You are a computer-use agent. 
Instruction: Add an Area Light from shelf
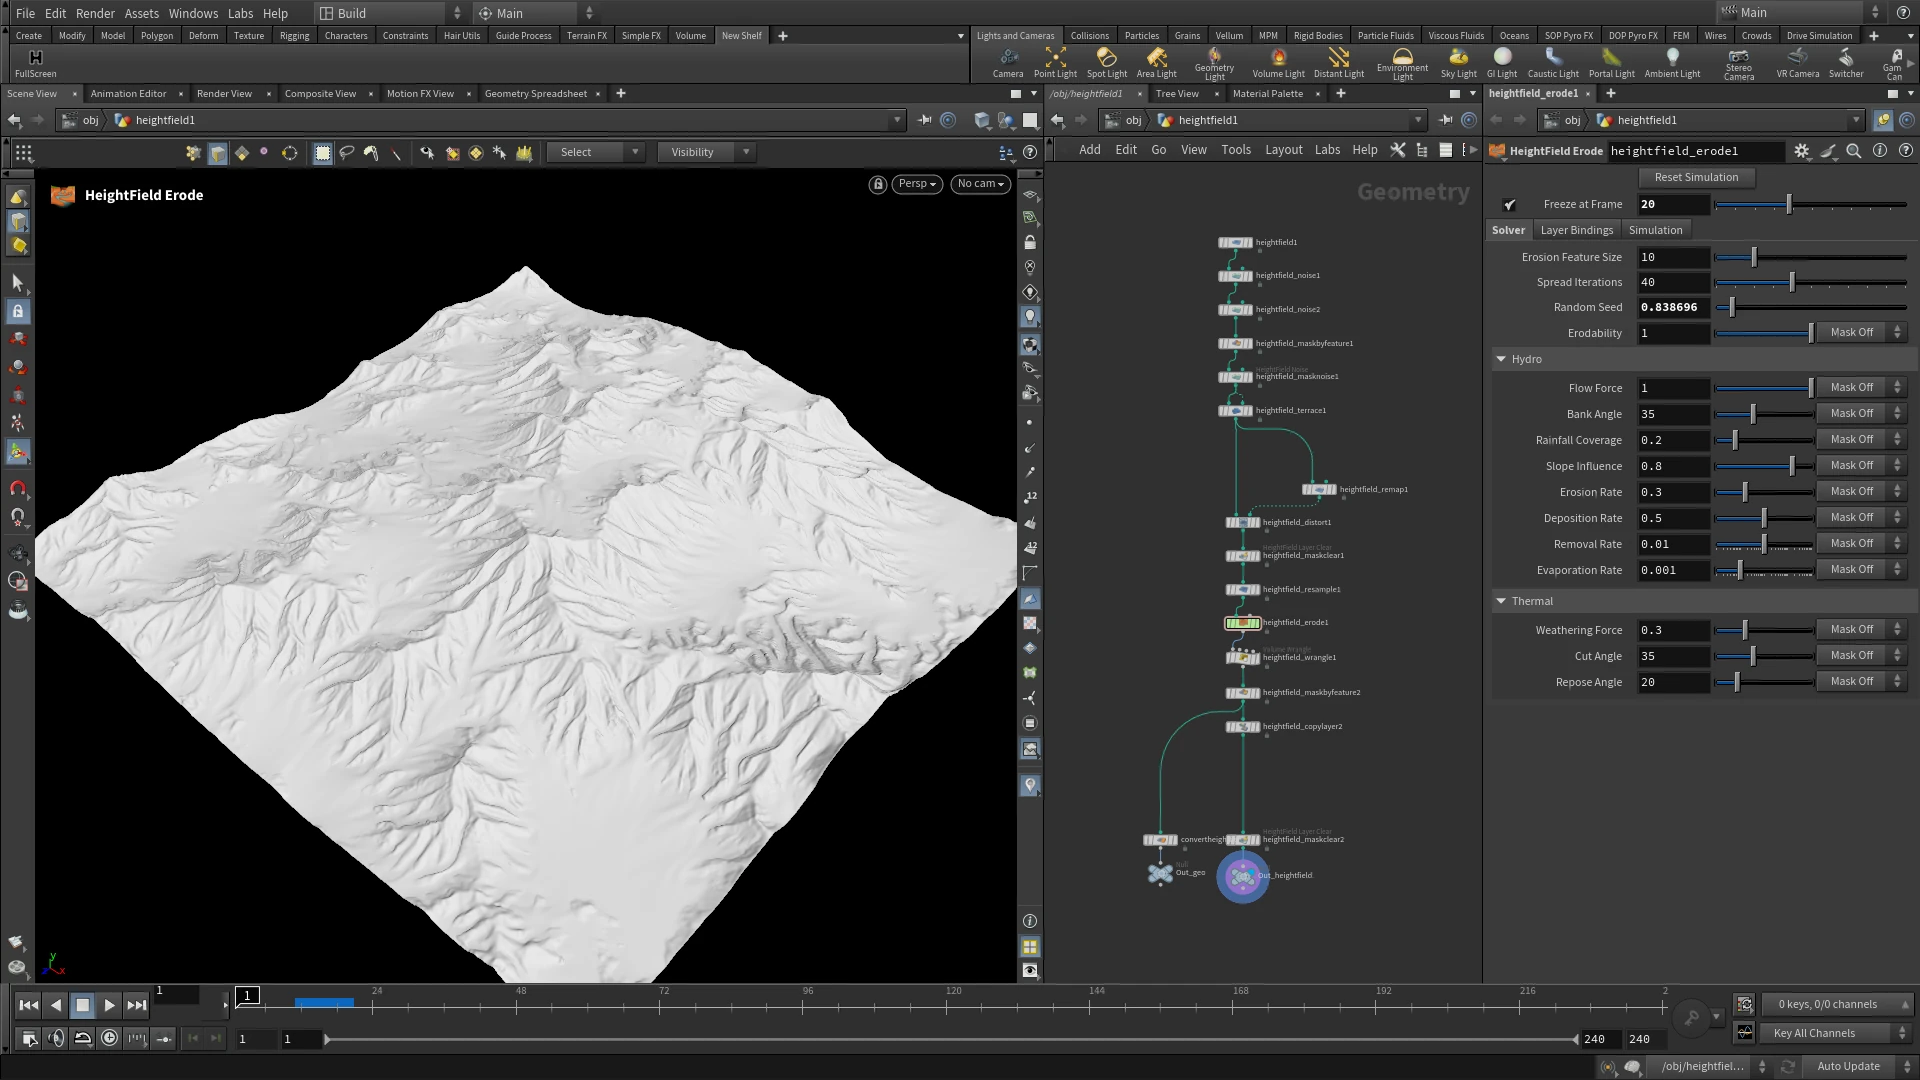pos(1156,62)
